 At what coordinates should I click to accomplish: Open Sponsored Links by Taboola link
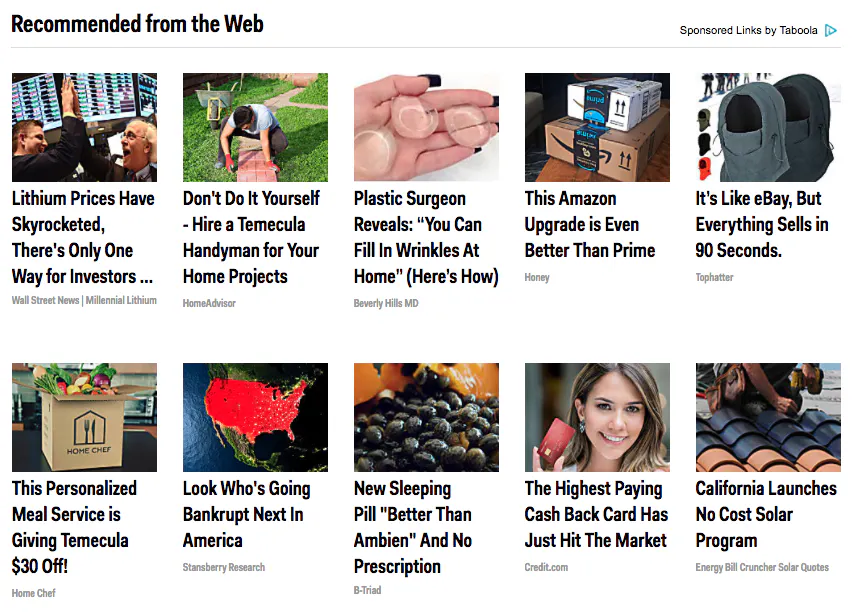point(748,31)
